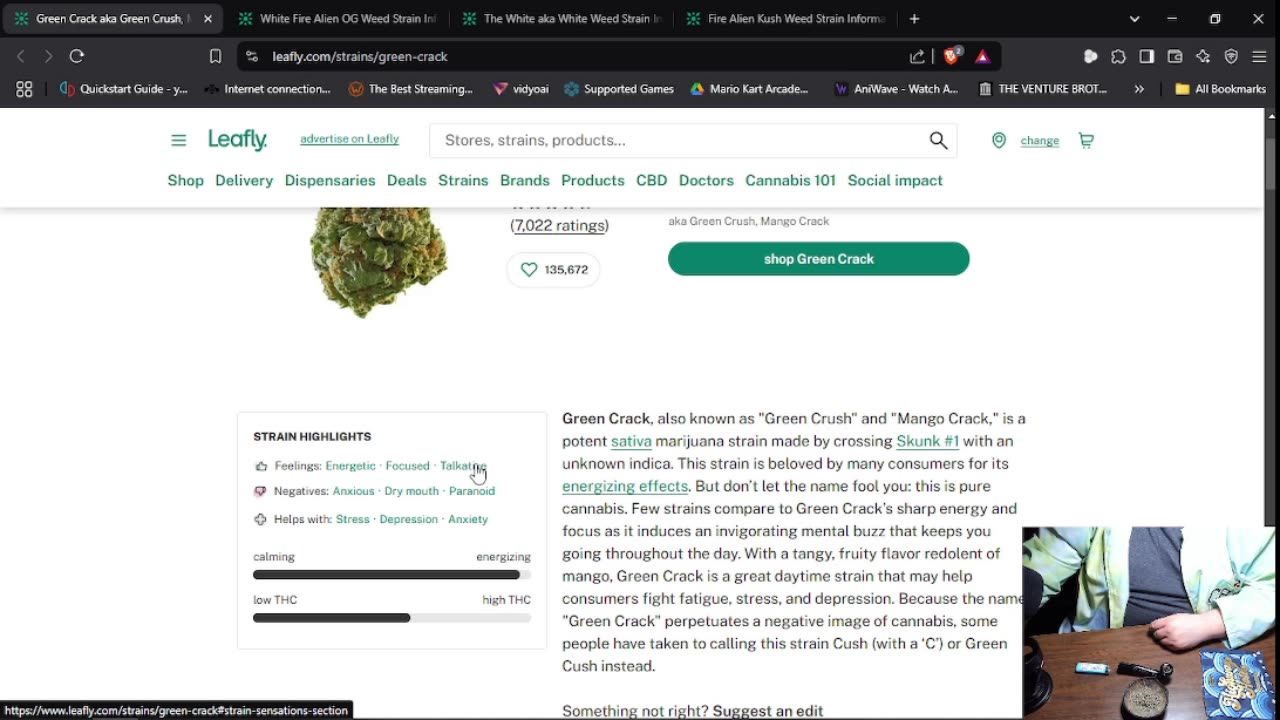Image resolution: width=1280 pixels, height=720 pixels.
Task: Open the Products menu item
Action: click(593, 180)
